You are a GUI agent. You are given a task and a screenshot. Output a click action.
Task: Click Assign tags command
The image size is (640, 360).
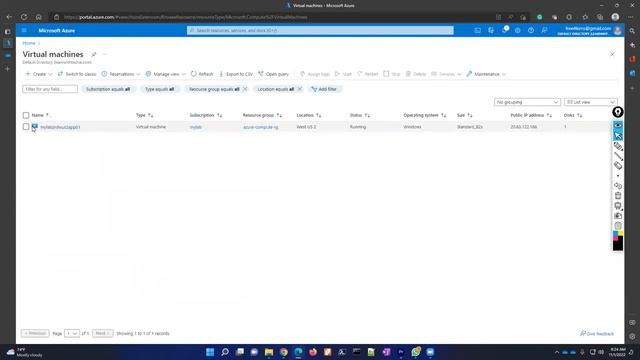coord(315,74)
